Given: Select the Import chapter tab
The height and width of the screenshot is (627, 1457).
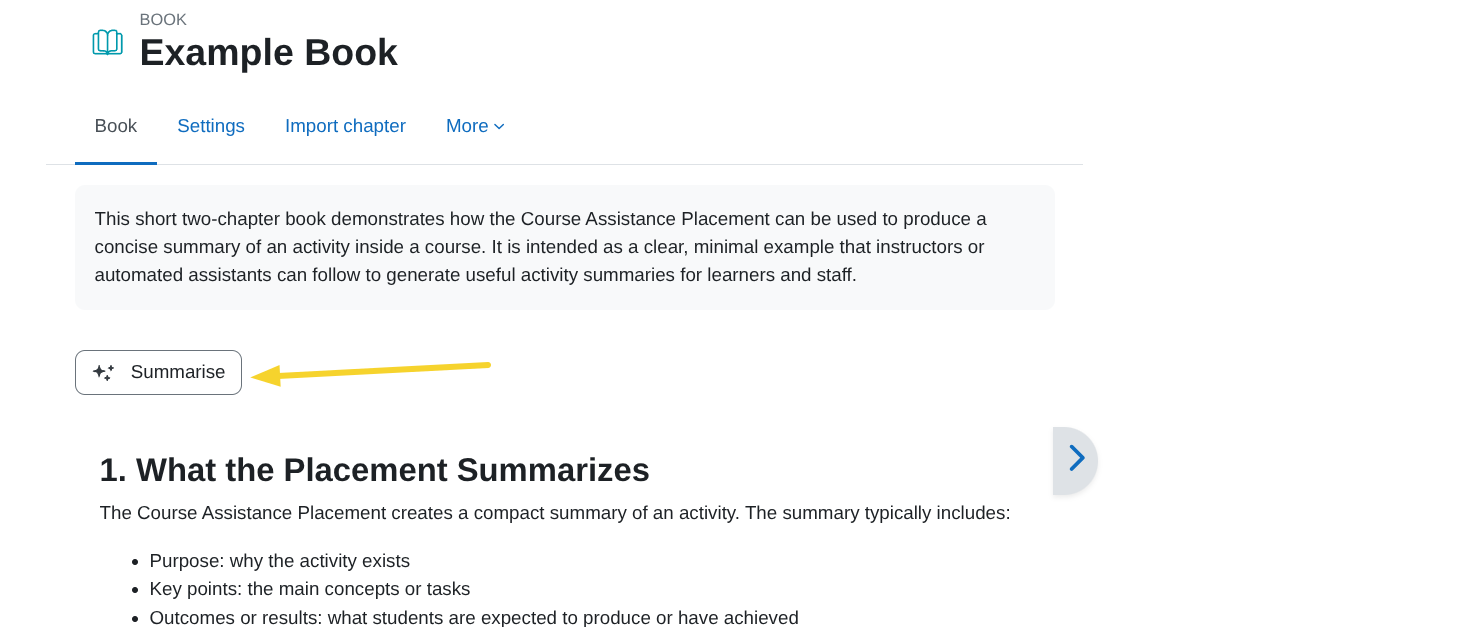Looking at the screenshot, I should click(x=345, y=126).
